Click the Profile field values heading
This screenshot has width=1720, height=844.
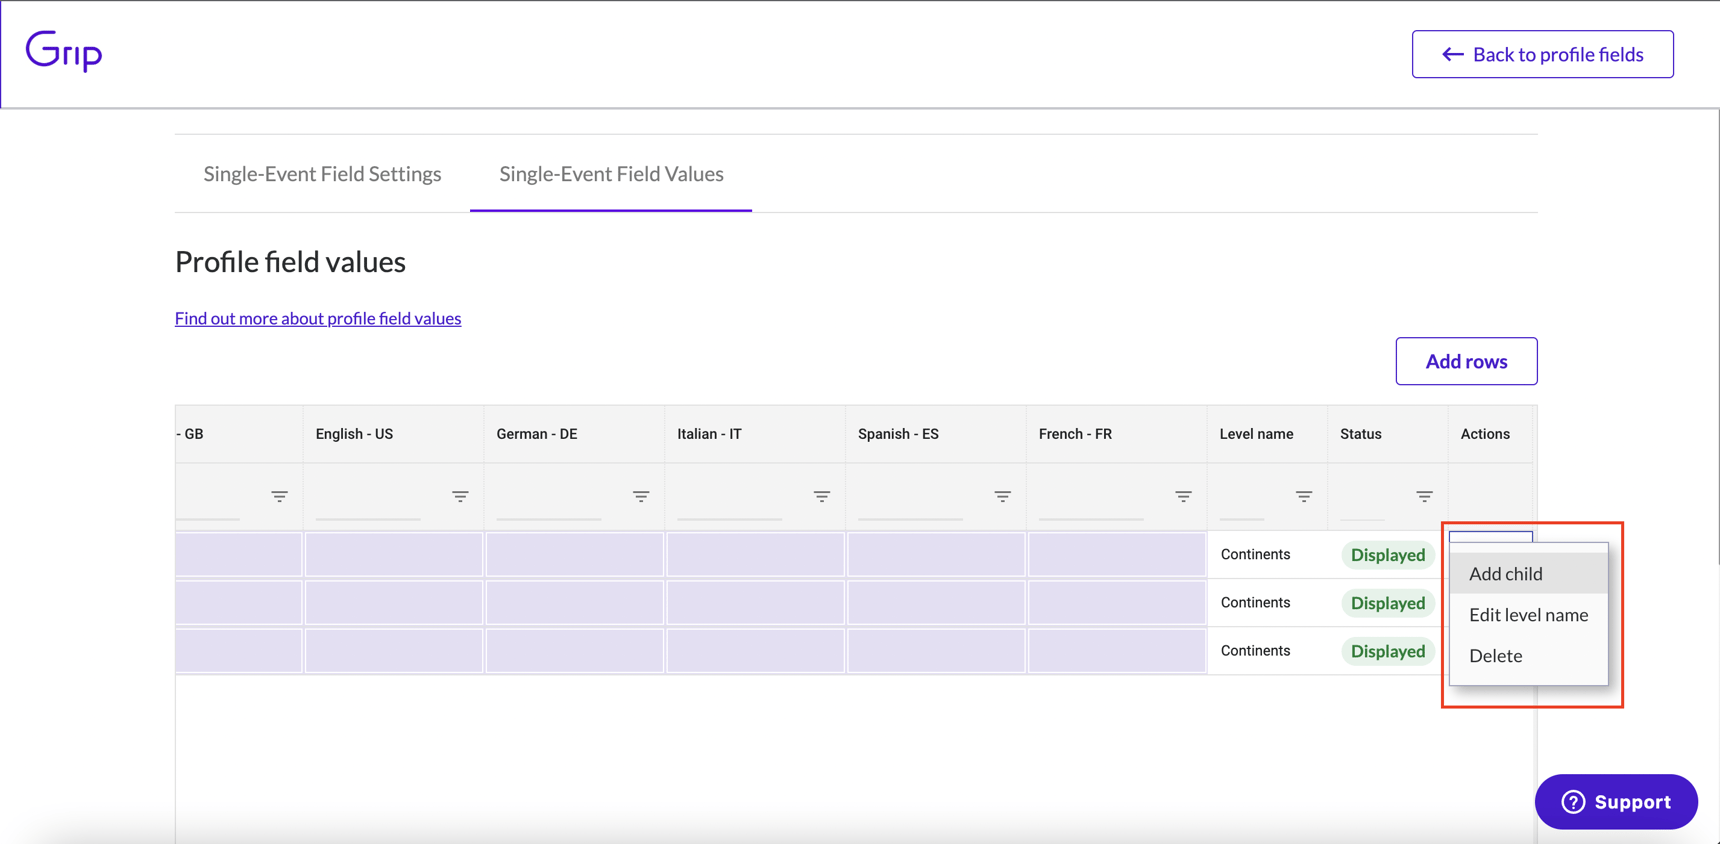click(290, 262)
